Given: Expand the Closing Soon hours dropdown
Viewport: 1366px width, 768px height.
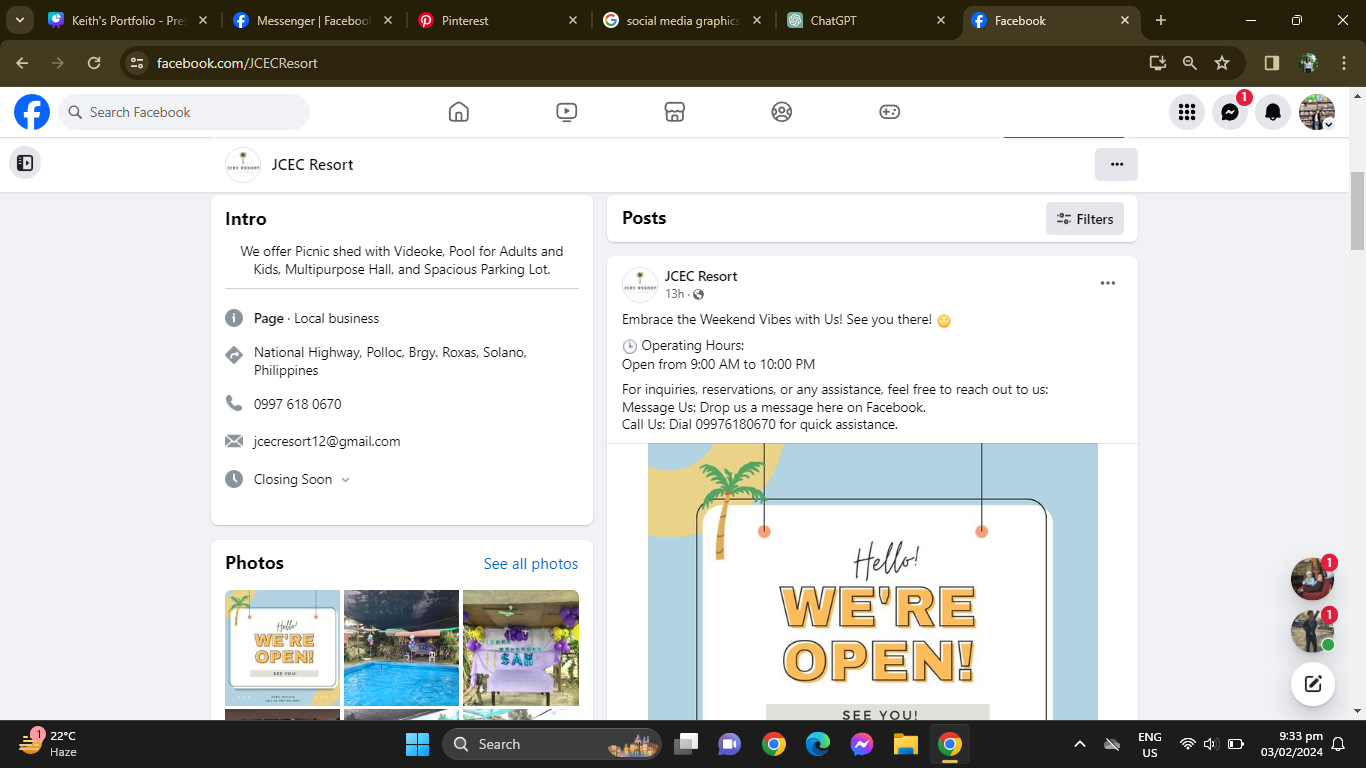Looking at the screenshot, I should [x=345, y=479].
